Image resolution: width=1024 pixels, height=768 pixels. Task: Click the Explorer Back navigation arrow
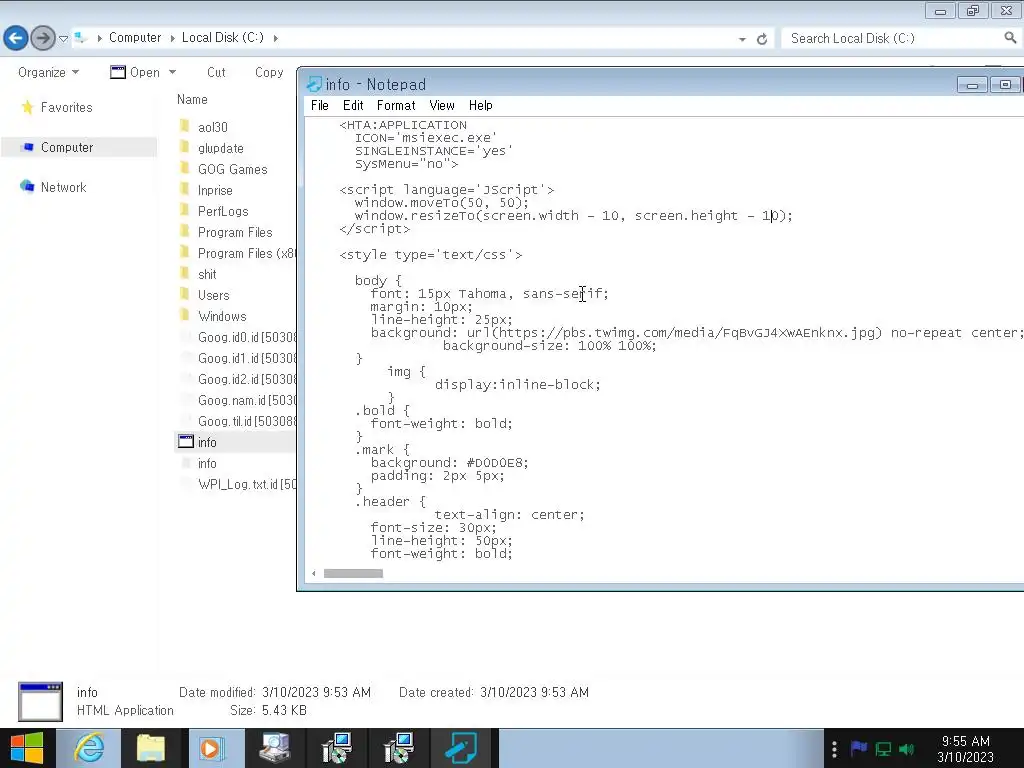(x=16, y=38)
